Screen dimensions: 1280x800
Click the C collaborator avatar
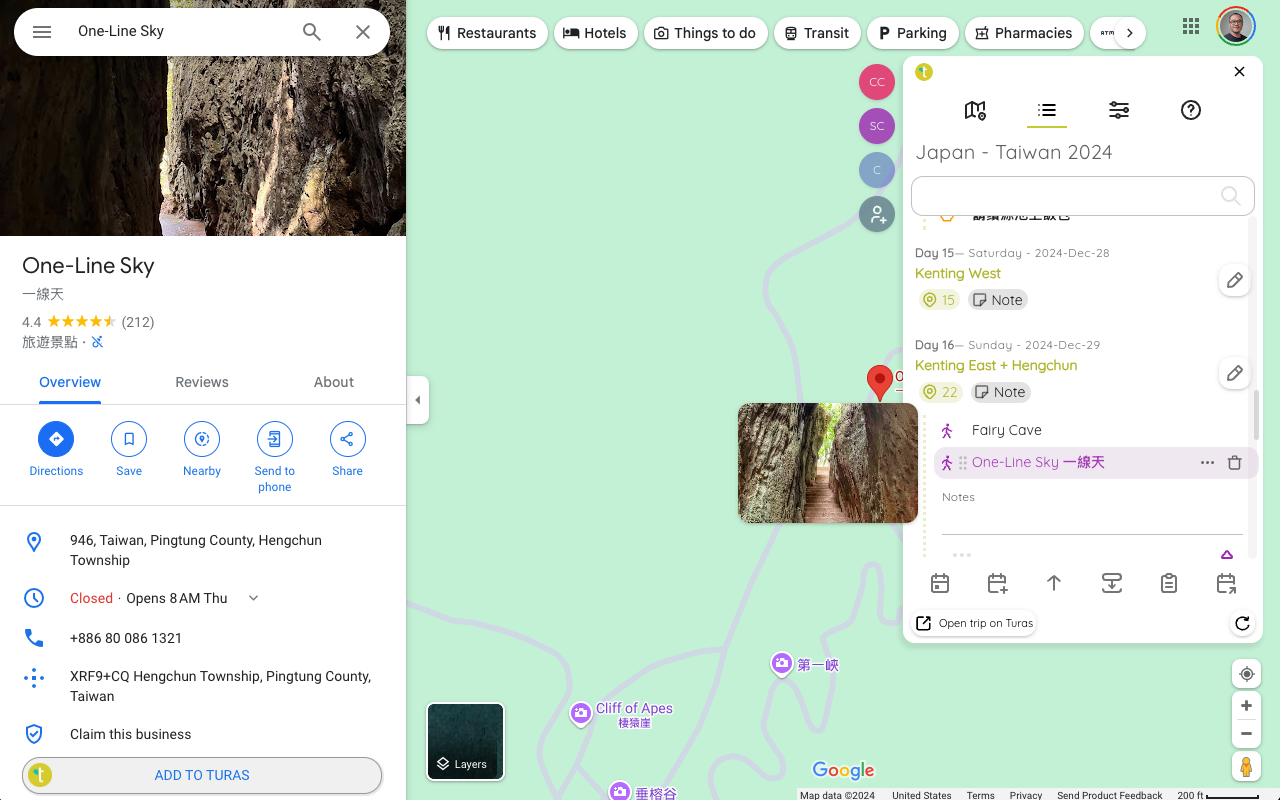click(877, 170)
